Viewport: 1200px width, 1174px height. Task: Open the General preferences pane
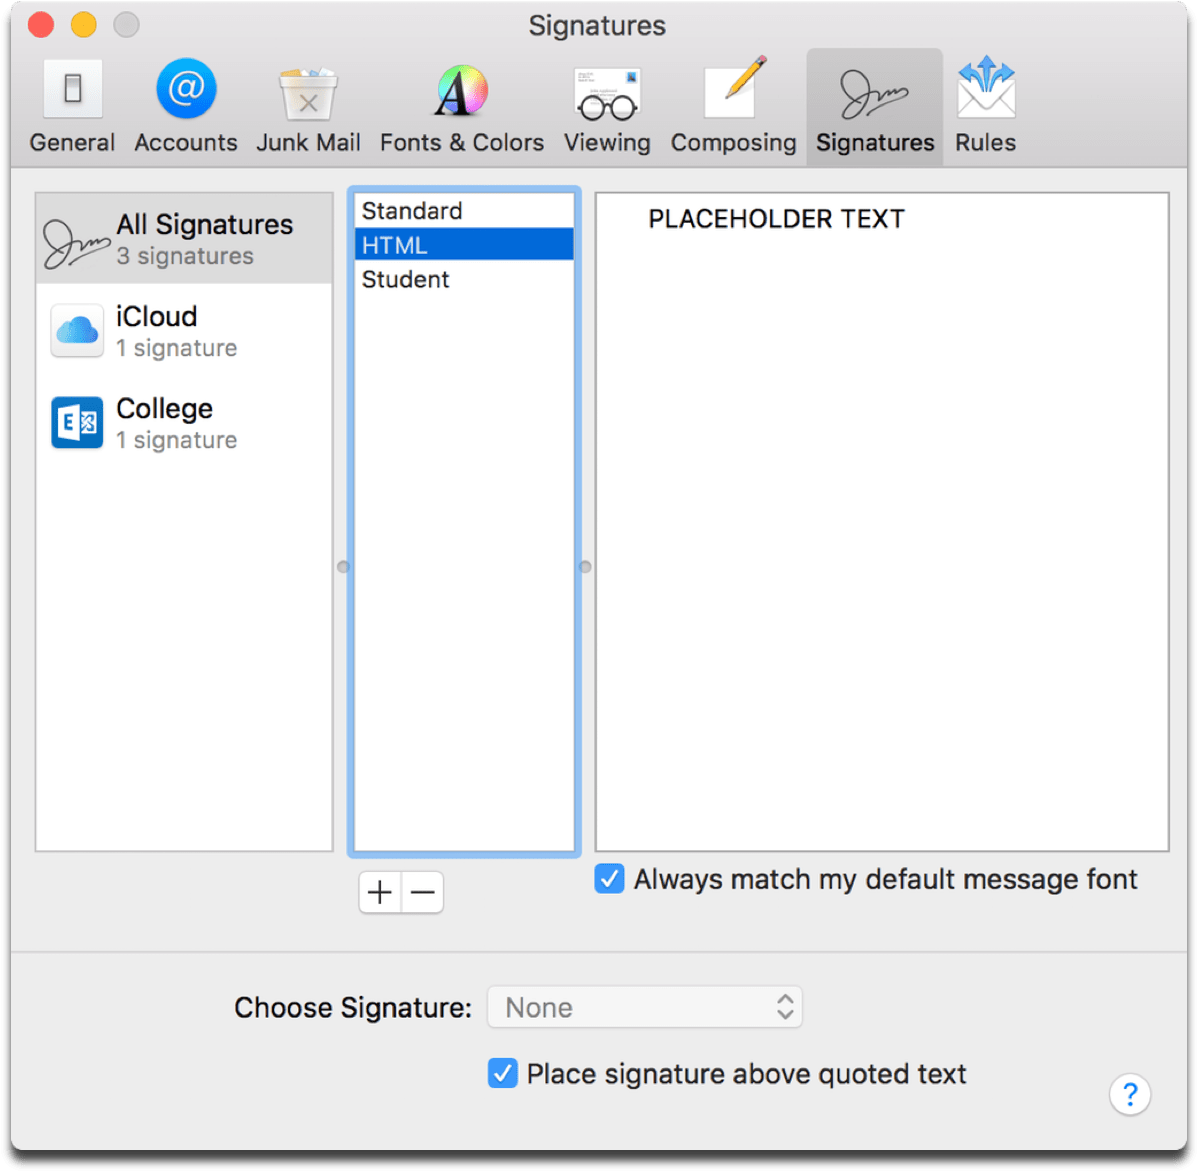pyautogui.click(x=71, y=105)
